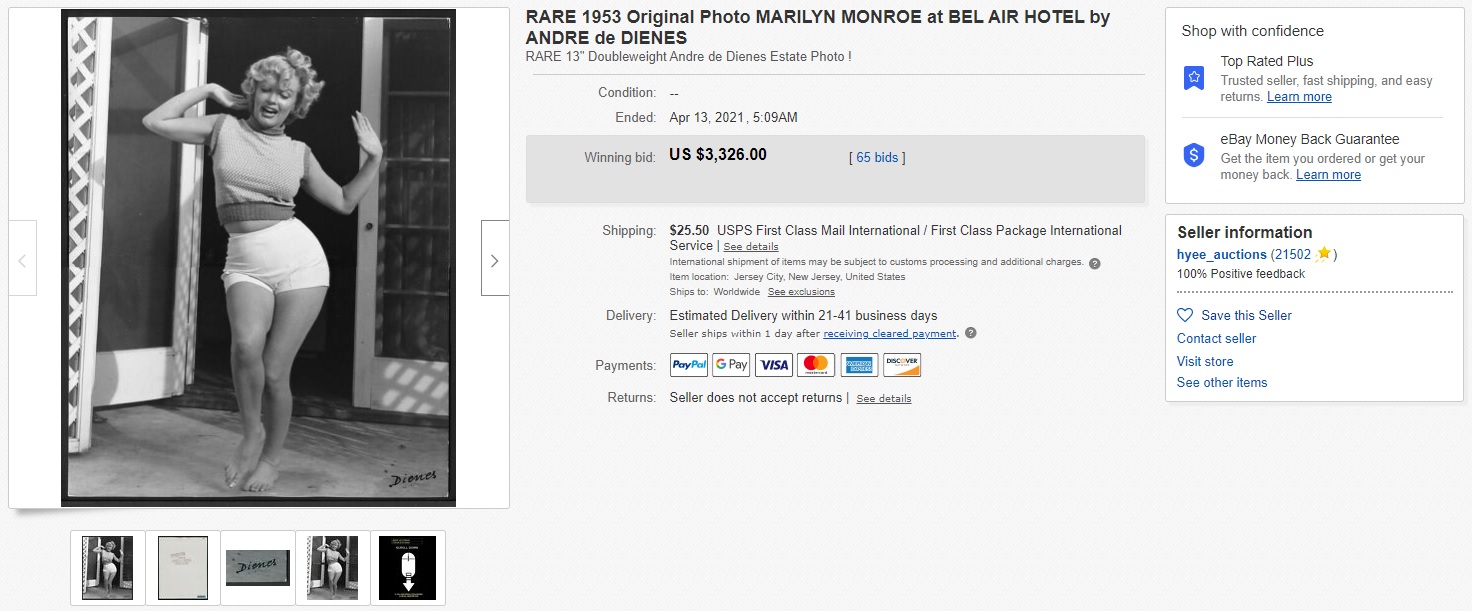
Task: Open the 65 bids history link
Action: pyautogui.click(x=877, y=157)
